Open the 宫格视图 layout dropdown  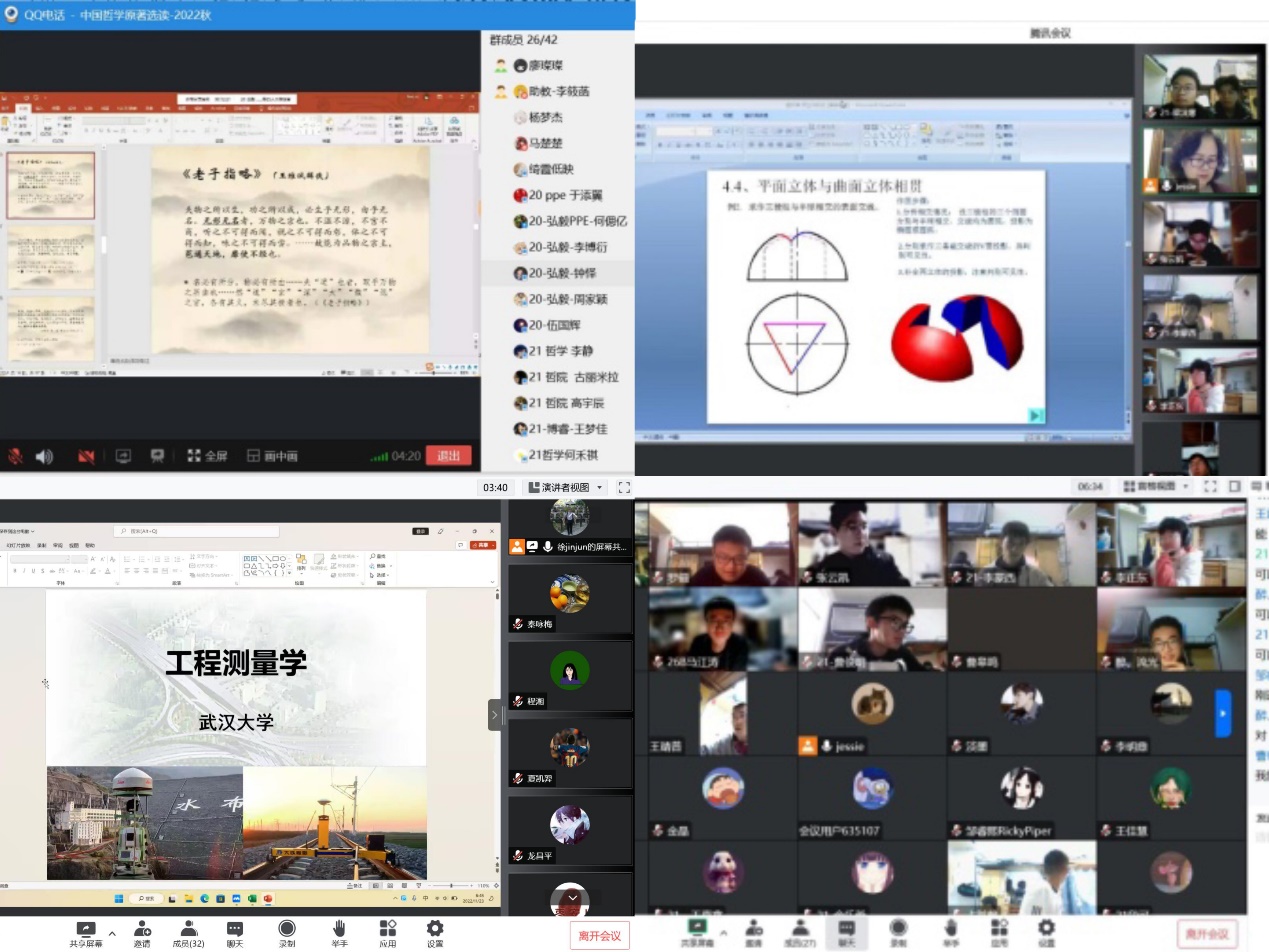click(1156, 486)
